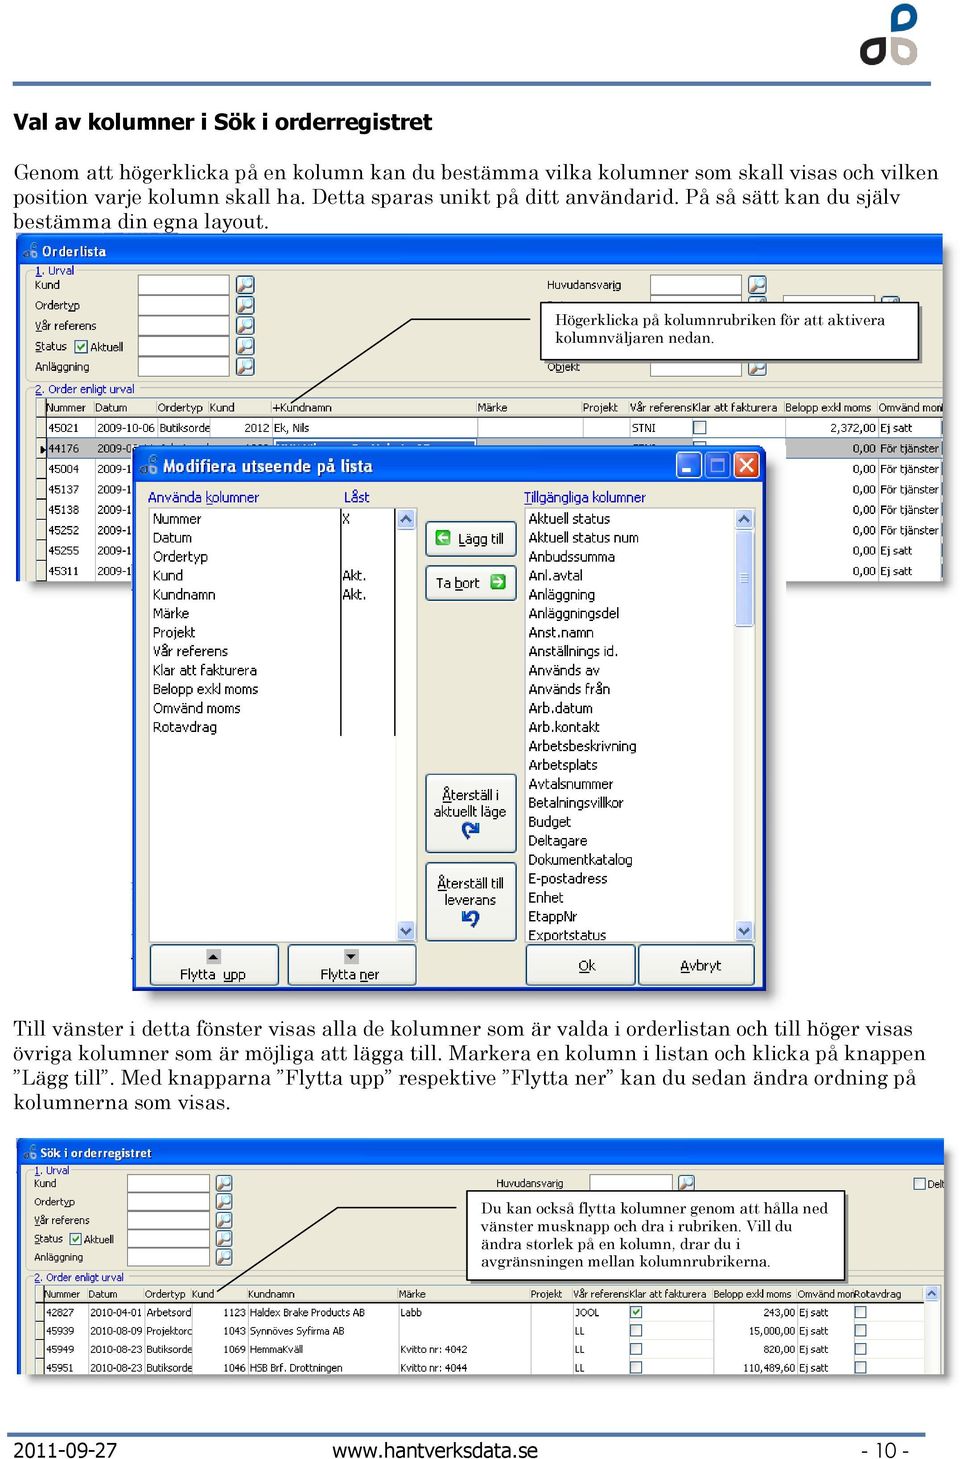960x1459 pixels.
Task: Select E-postadress in the Tillgängliga kolumner list
Action: pyautogui.click(x=568, y=879)
